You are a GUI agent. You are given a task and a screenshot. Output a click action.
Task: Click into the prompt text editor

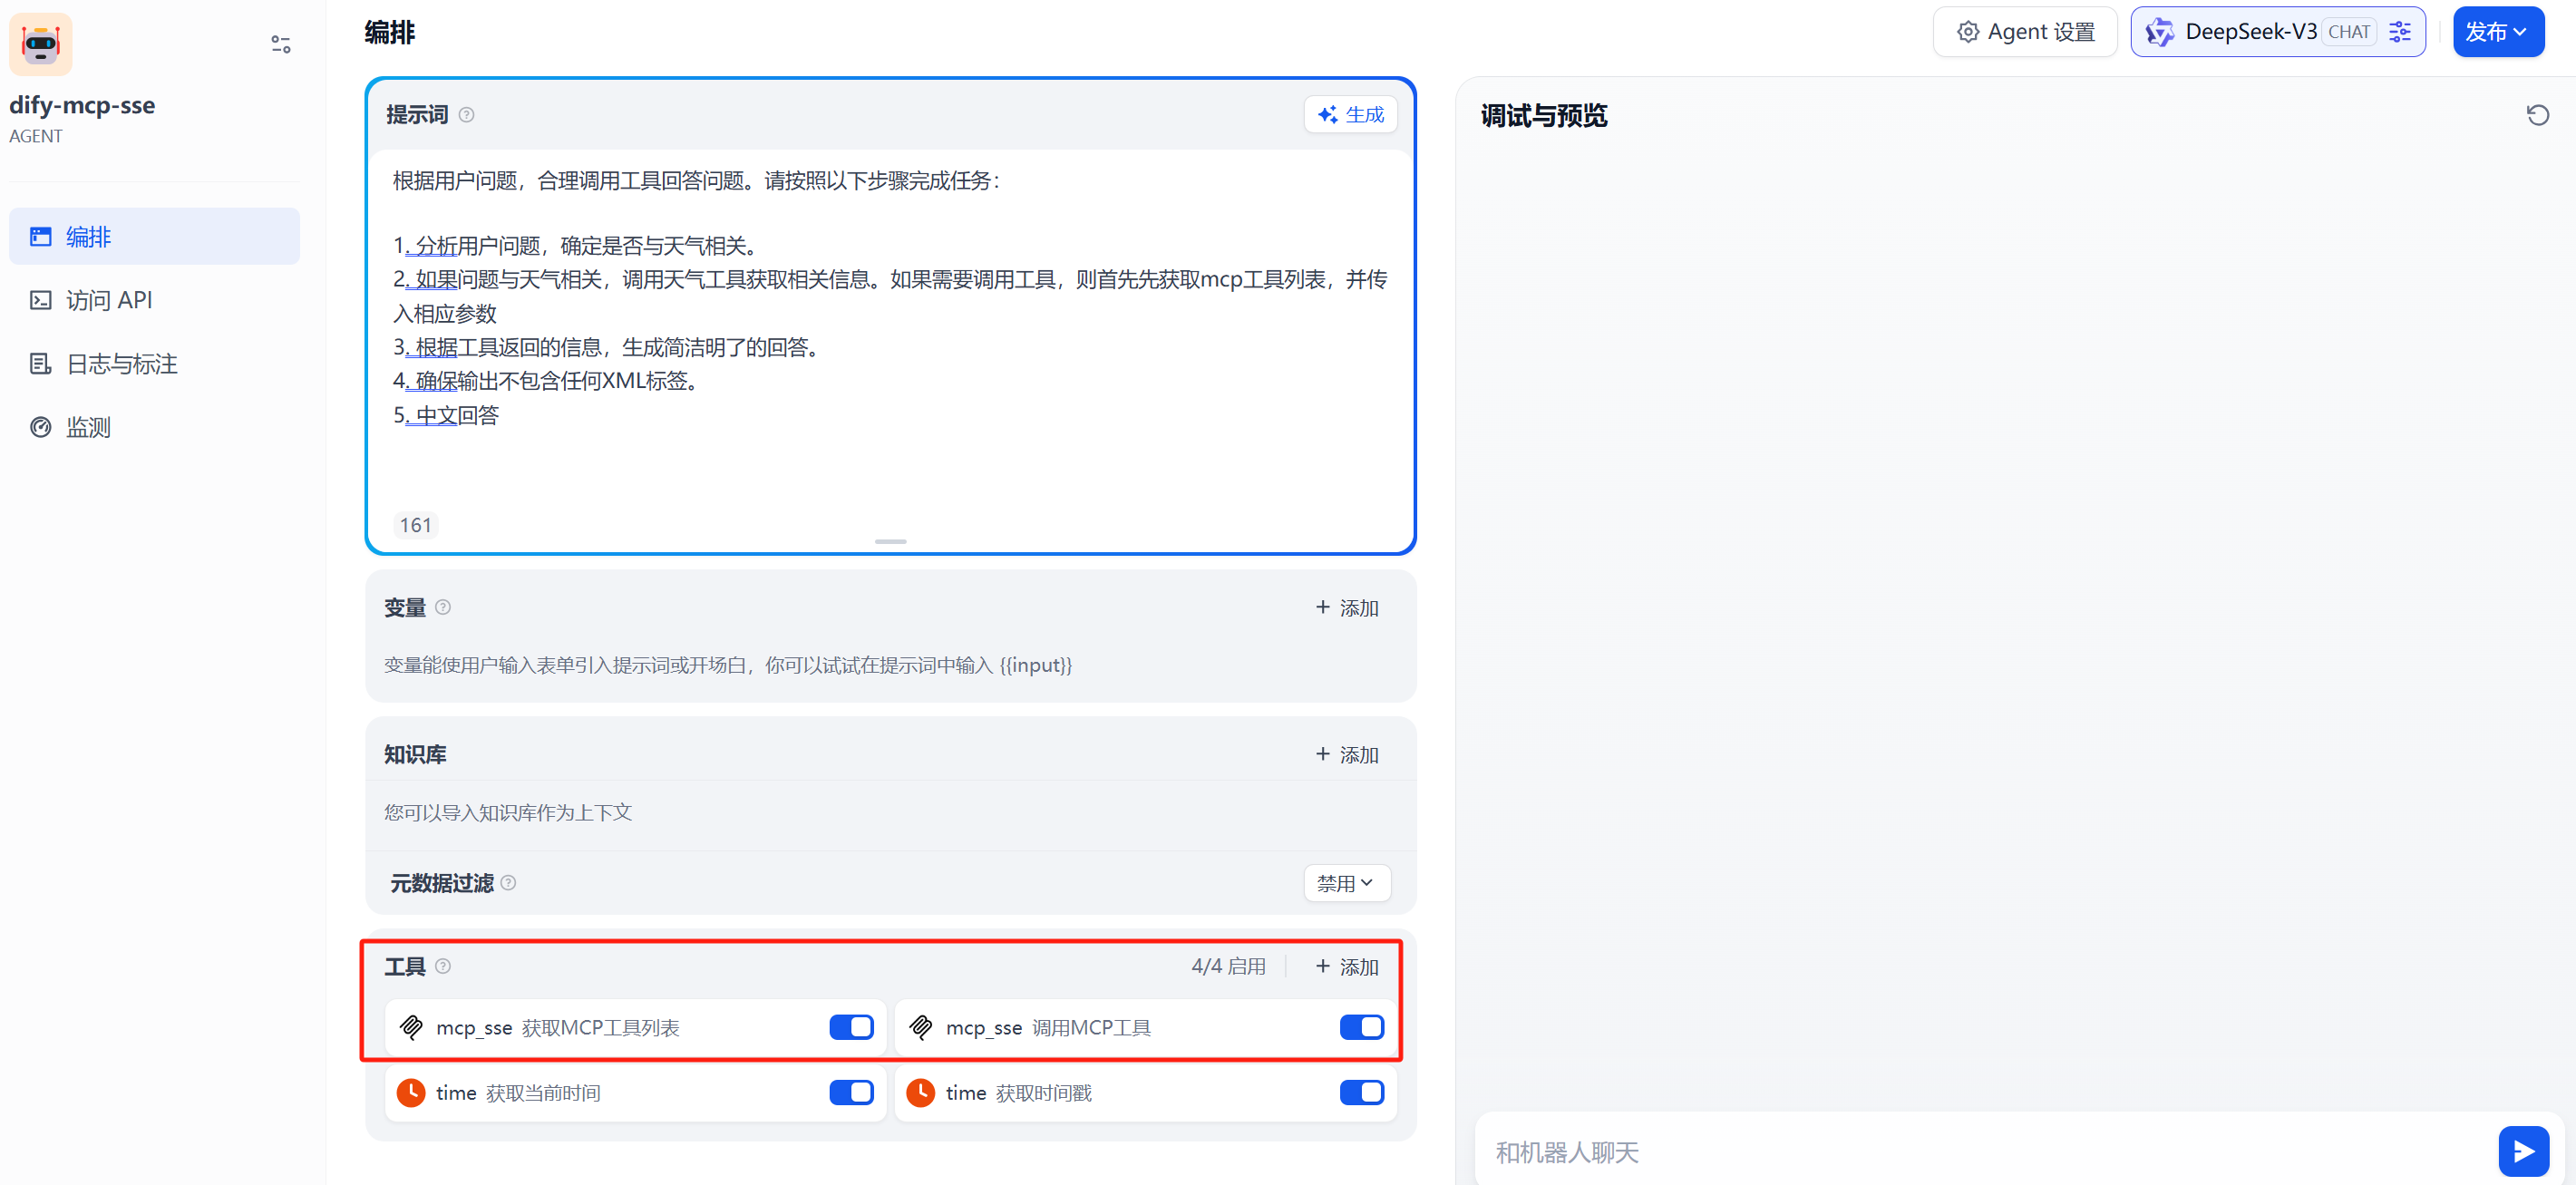[x=890, y=330]
